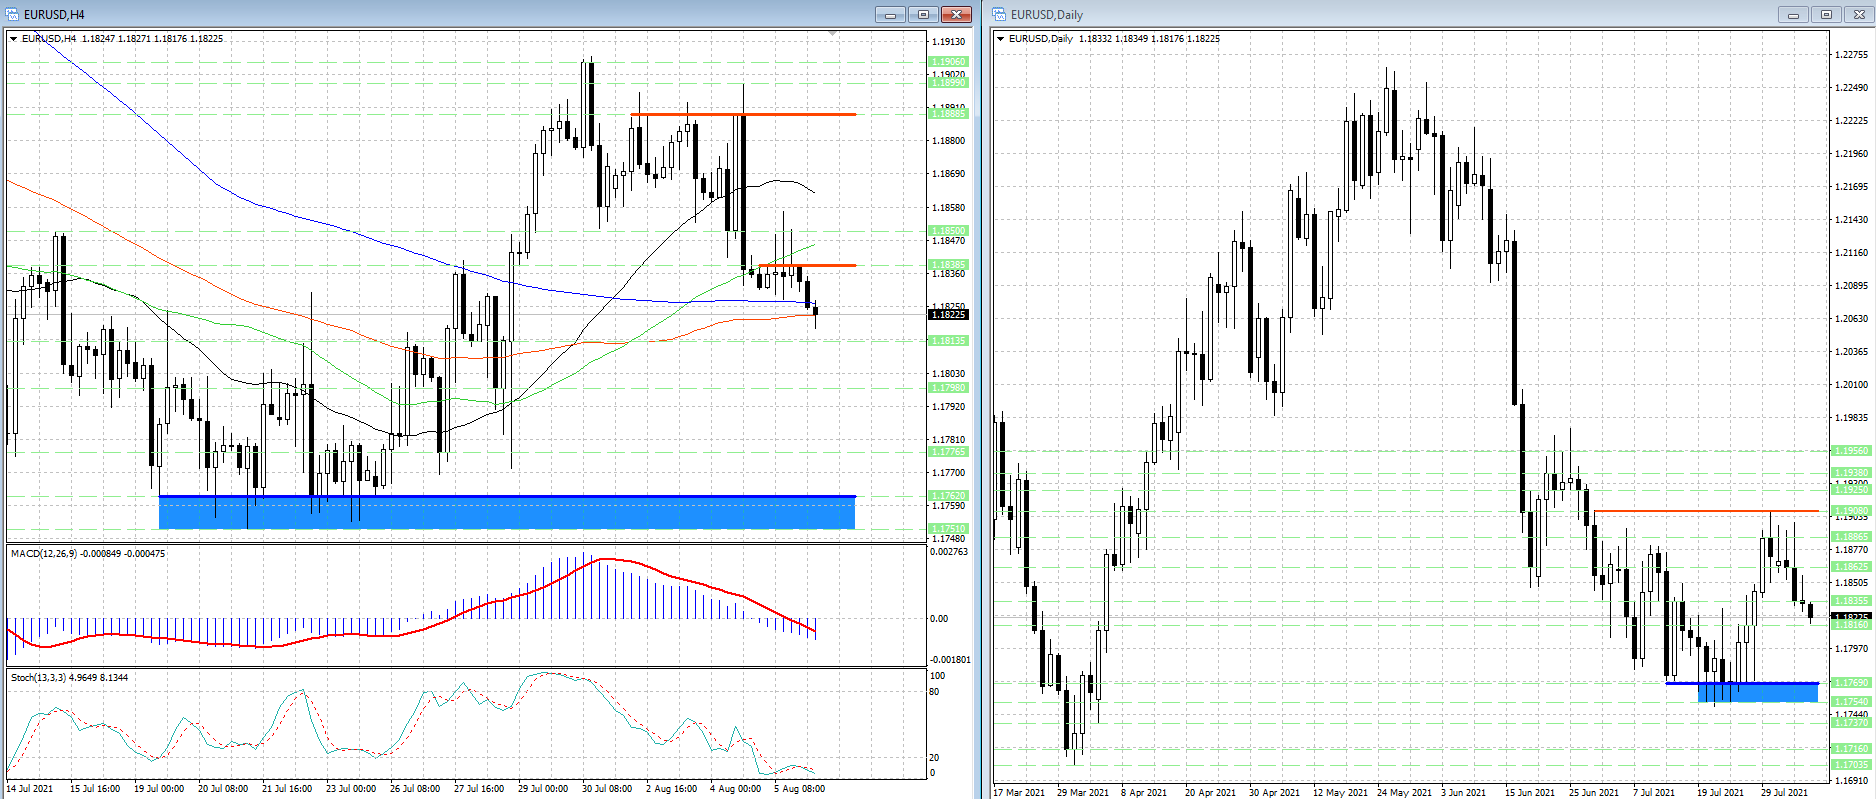
Task: Click the 12 May 2021 date on Daily axis
Action: [x=1340, y=793]
